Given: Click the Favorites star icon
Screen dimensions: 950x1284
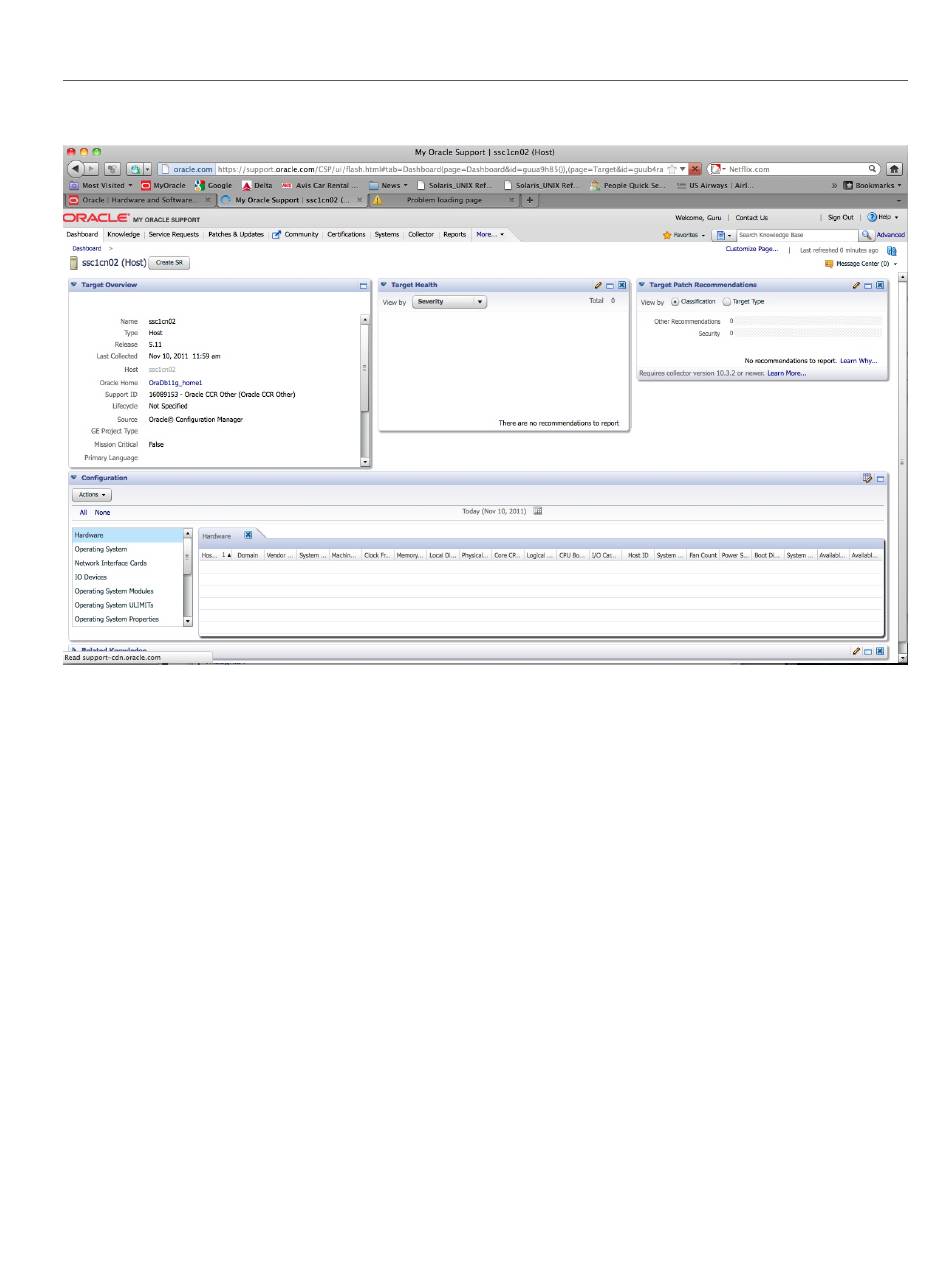Looking at the screenshot, I should pyautogui.click(x=666, y=234).
